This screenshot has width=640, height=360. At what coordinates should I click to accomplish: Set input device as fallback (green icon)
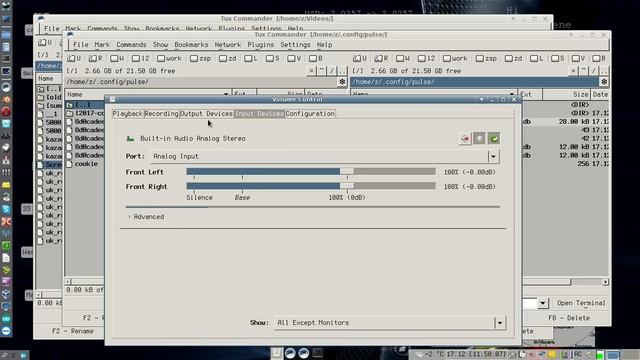(x=493, y=139)
